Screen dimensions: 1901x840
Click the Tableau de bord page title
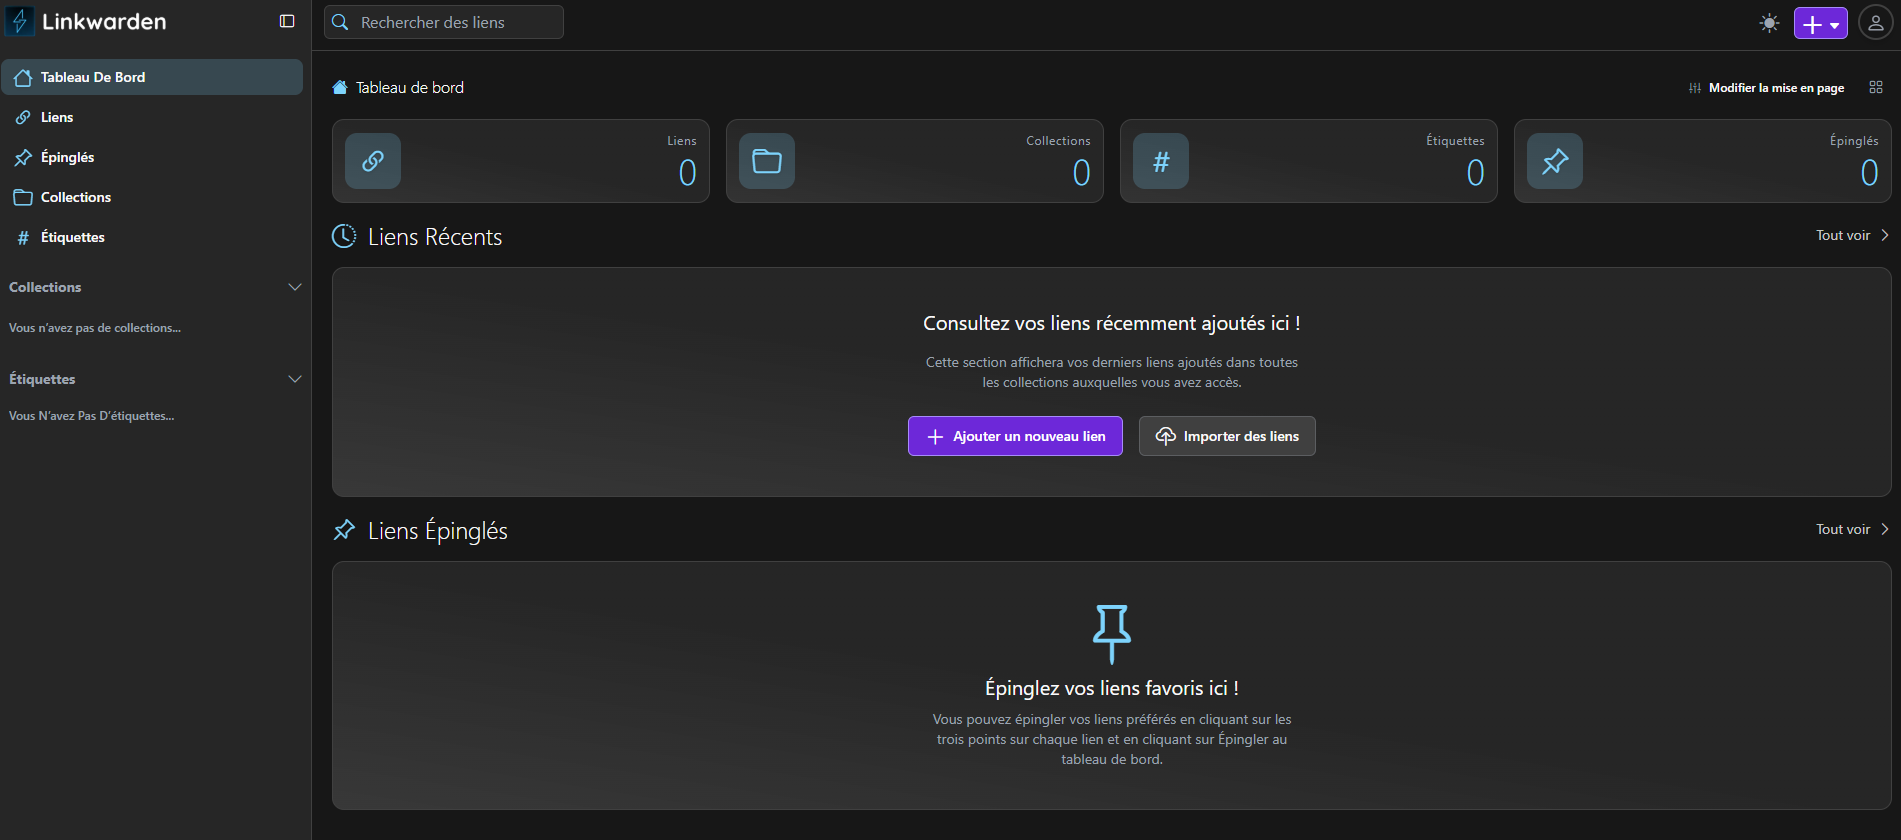pos(410,88)
